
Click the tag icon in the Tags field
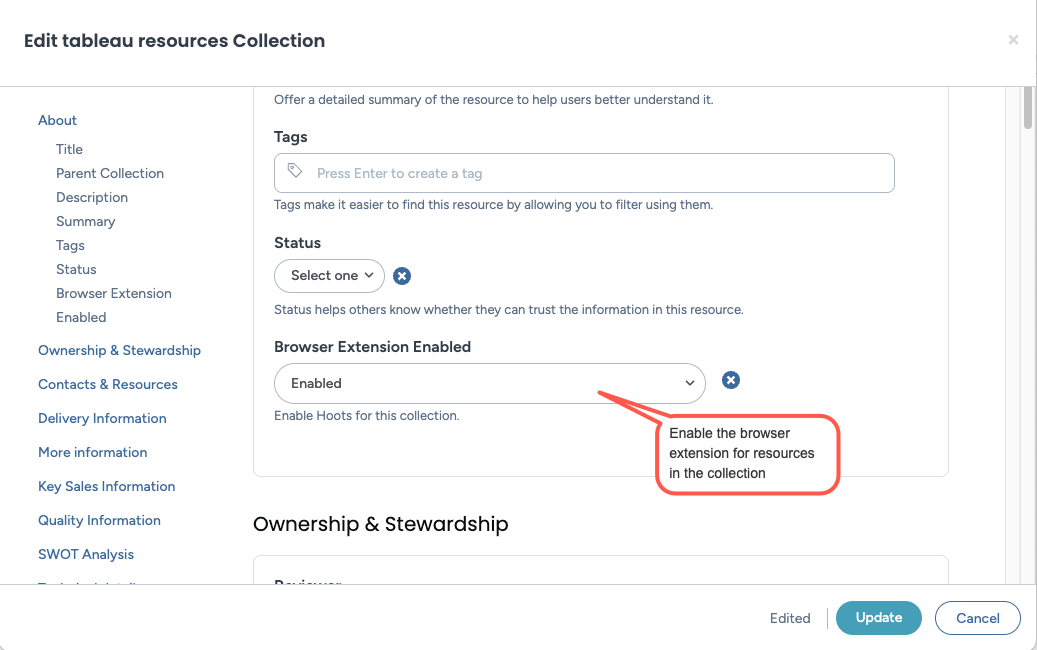point(295,172)
